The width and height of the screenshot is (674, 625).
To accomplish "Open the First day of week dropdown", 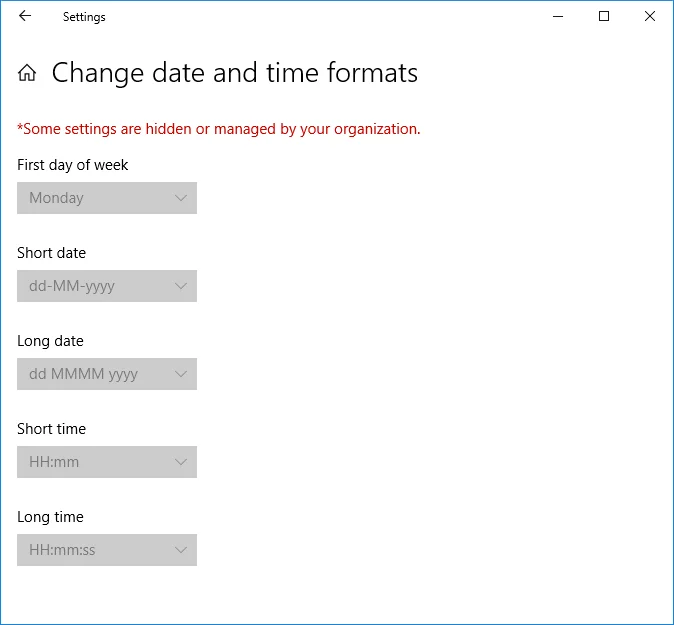I will (x=107, y=198).
